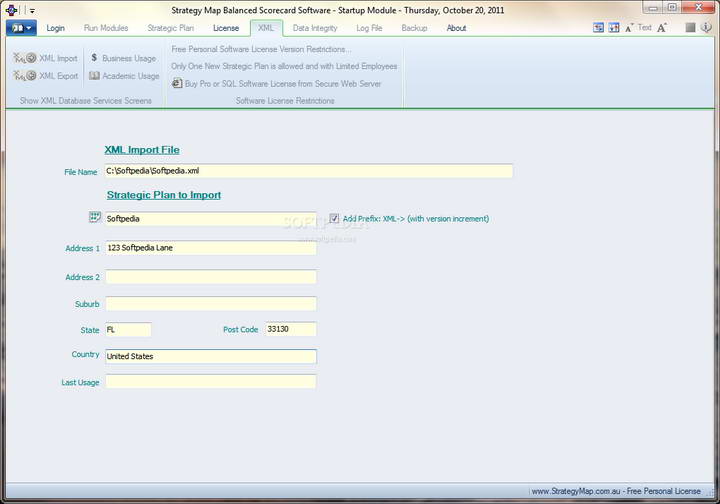The image size is (720, 504).
Task: Click the grid icon beside Softpedia plan field
Action: point(95,217)
